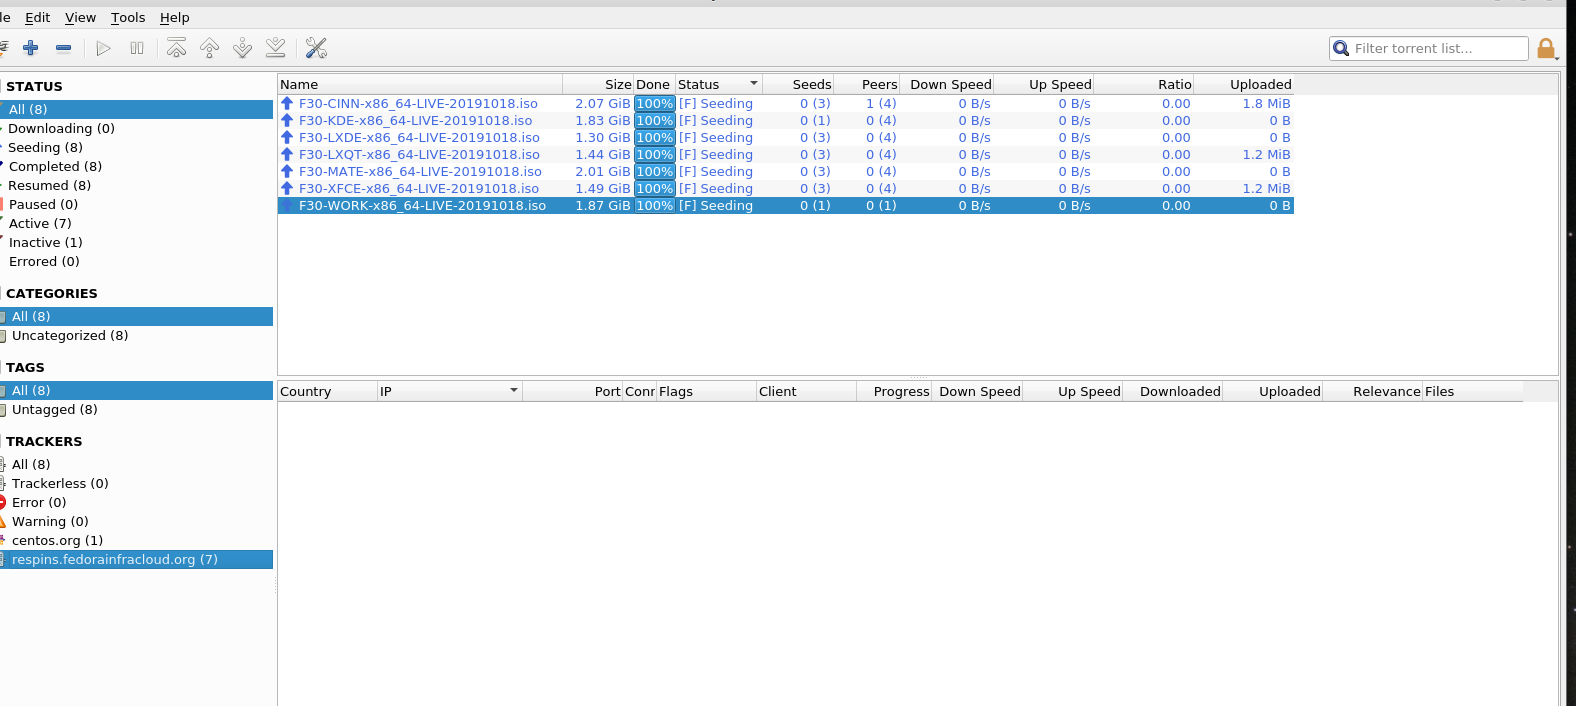
Task: Click 100% progress bar of F30-CINN
Action: 655,103
